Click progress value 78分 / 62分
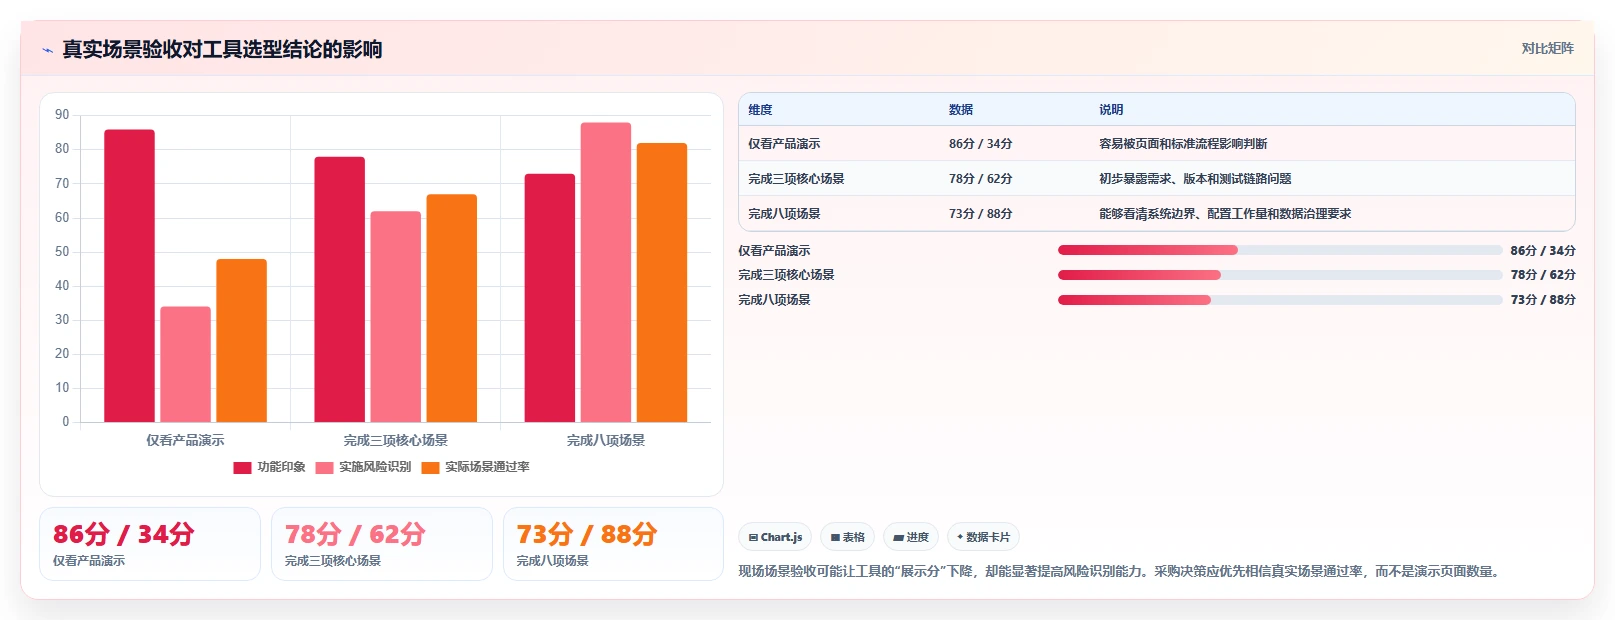1615x620 pixels. (x=1543, y=275)
